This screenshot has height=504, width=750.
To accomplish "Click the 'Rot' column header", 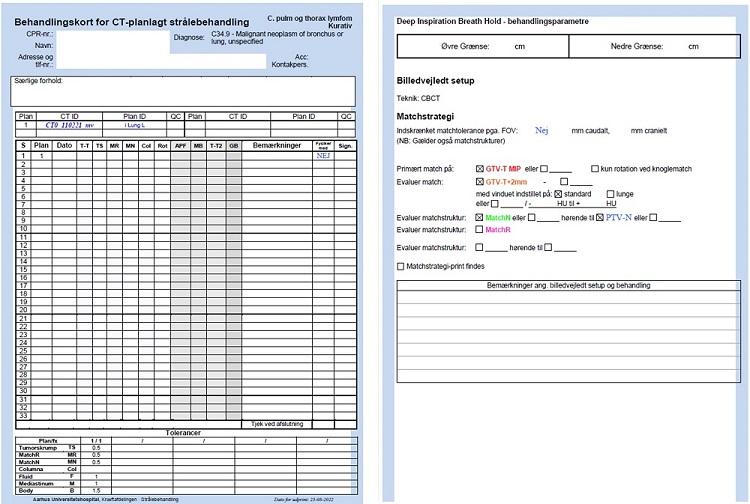I will pyautogui.click(x=163, y=145).
